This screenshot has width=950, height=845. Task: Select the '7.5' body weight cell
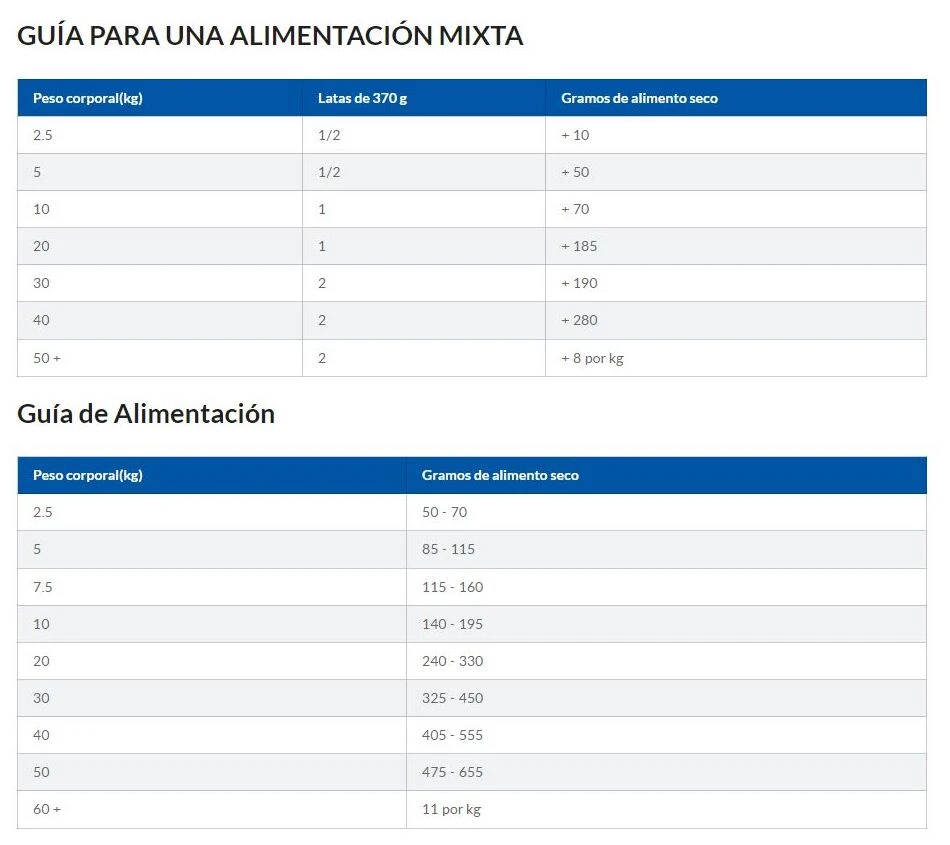42,587
